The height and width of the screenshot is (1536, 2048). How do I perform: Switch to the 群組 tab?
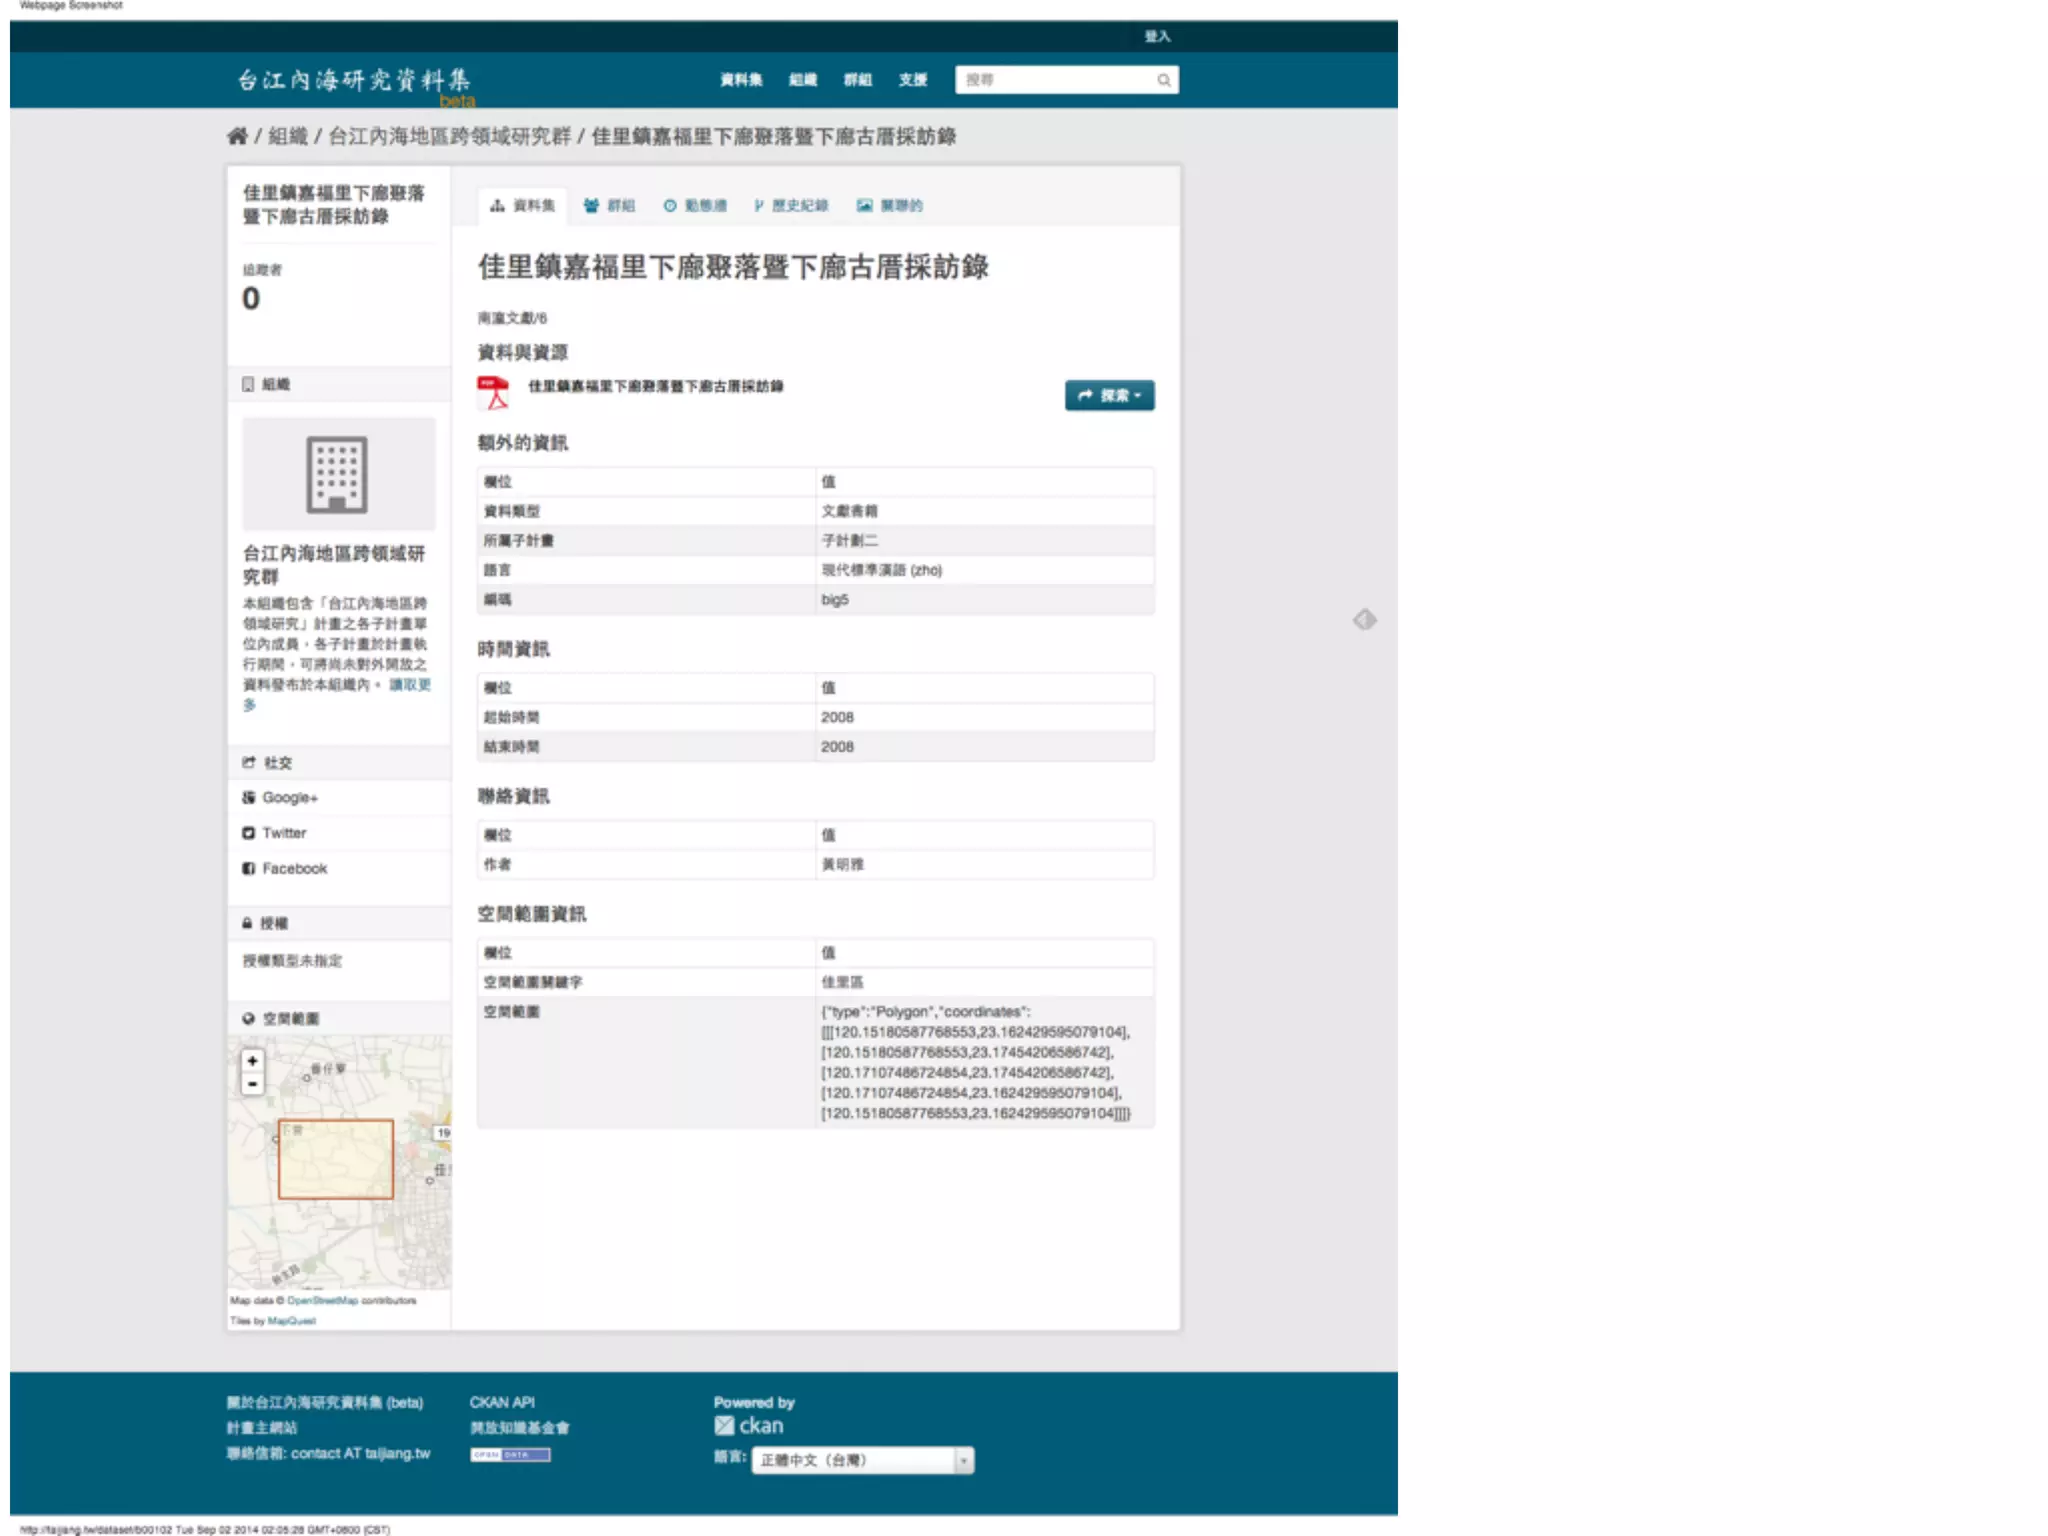tap(610, 206)
